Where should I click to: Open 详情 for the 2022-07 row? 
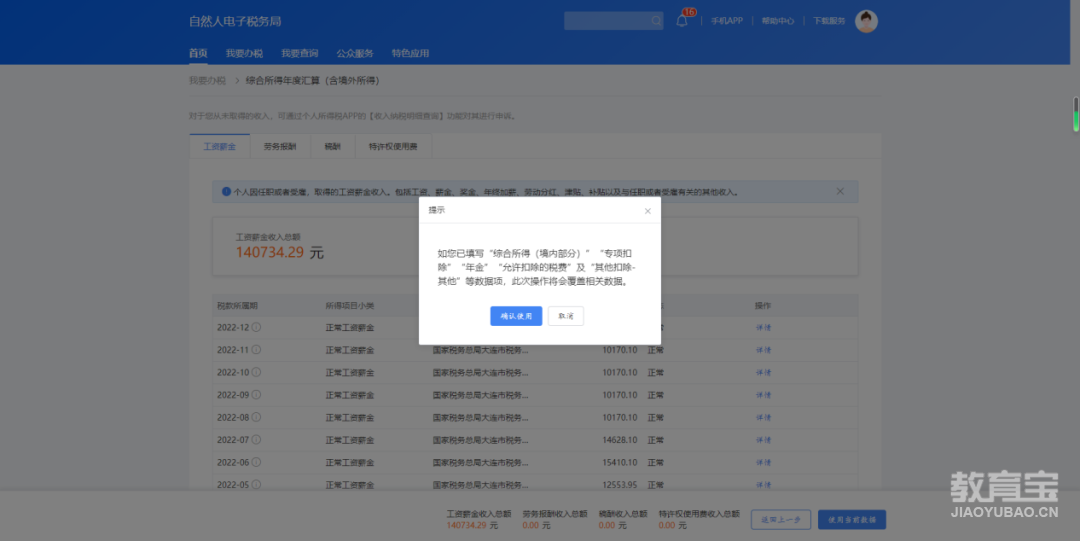tap(763, 440)
